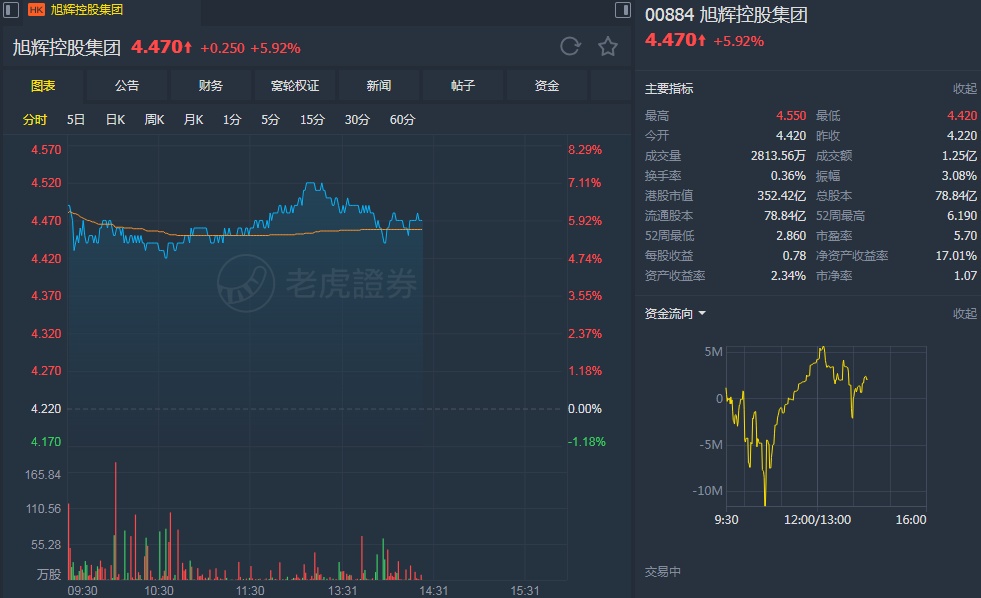
Task: Collapse the 主要指标 section
Action: tap(964, 88)
